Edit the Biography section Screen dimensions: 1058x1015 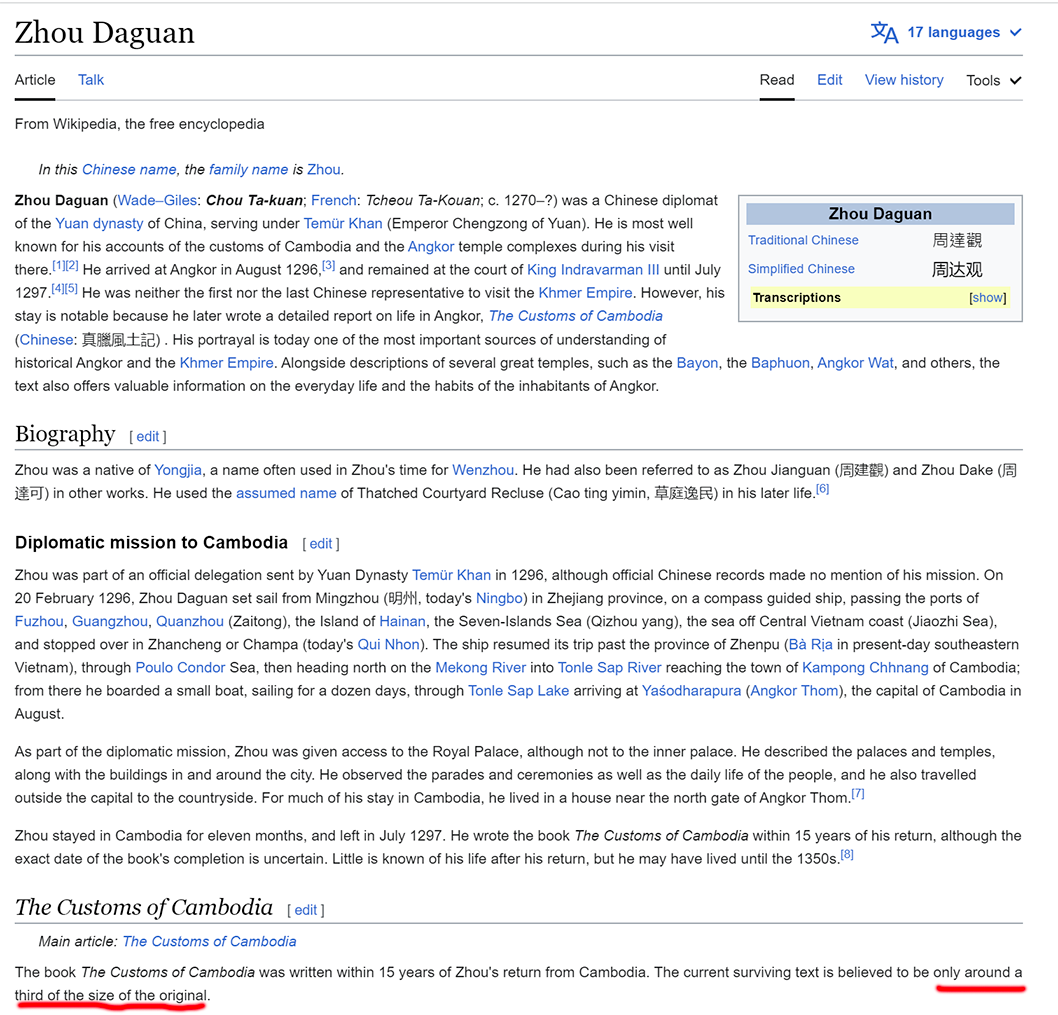[x=148, y=437]
